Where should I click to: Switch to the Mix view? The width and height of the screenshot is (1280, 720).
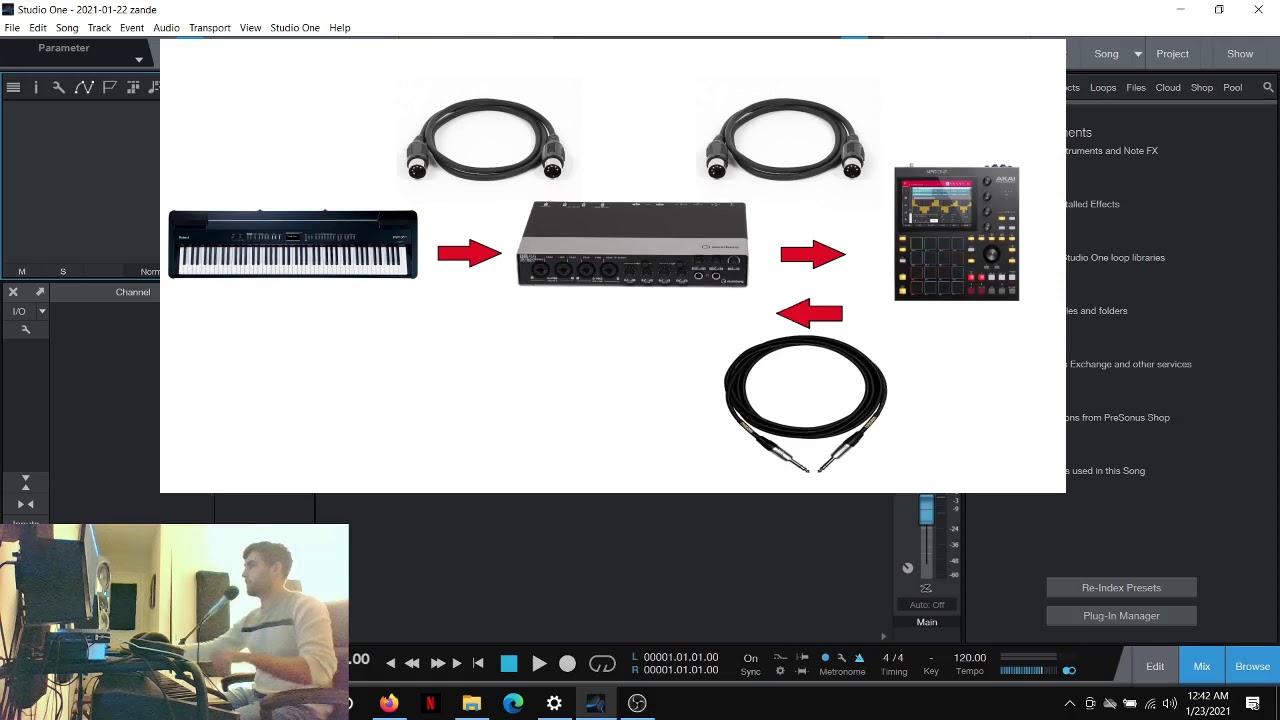[1202, 667]
